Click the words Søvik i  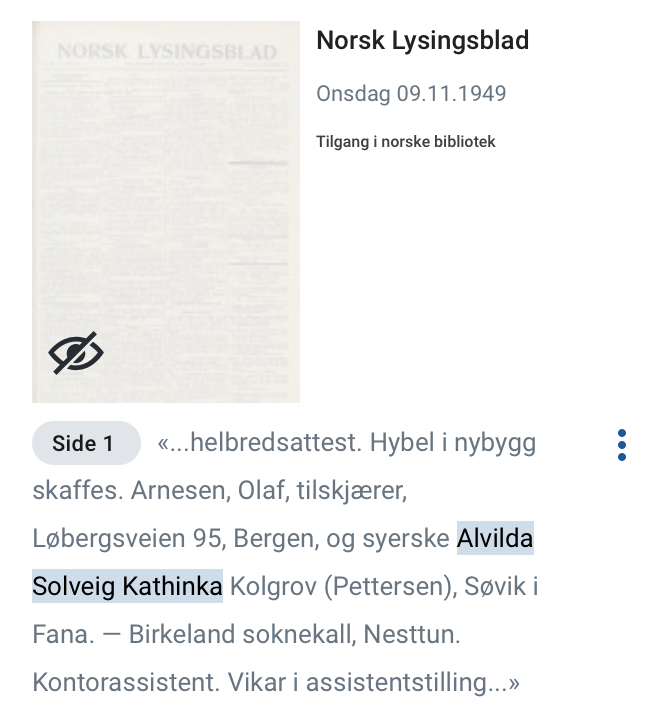tap(501, 586)
